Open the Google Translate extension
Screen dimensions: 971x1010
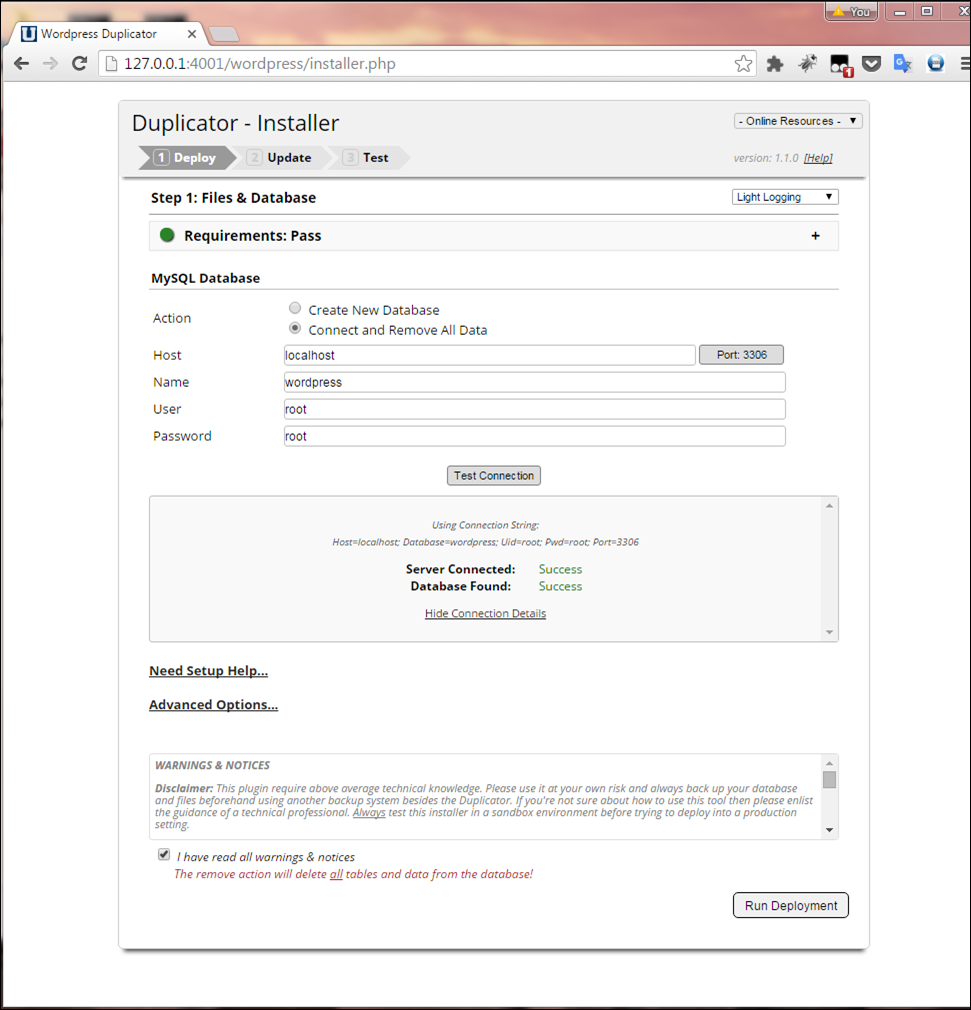tap(903, 63)
